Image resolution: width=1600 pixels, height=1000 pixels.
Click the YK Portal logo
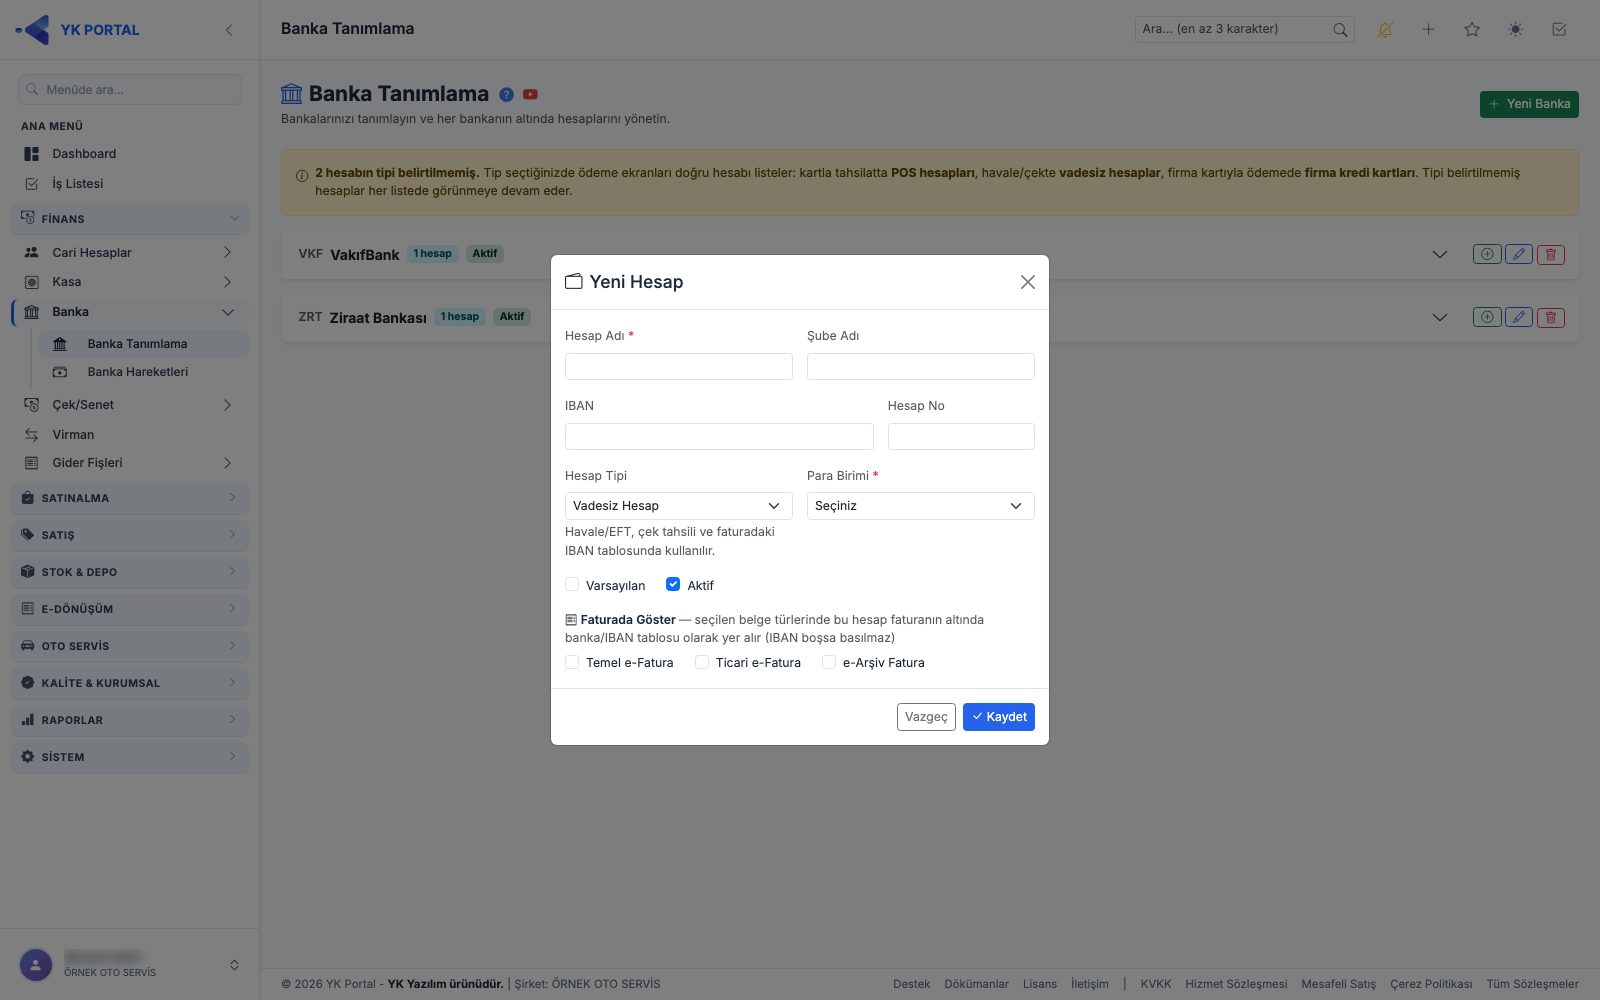[x=78, y=30]
